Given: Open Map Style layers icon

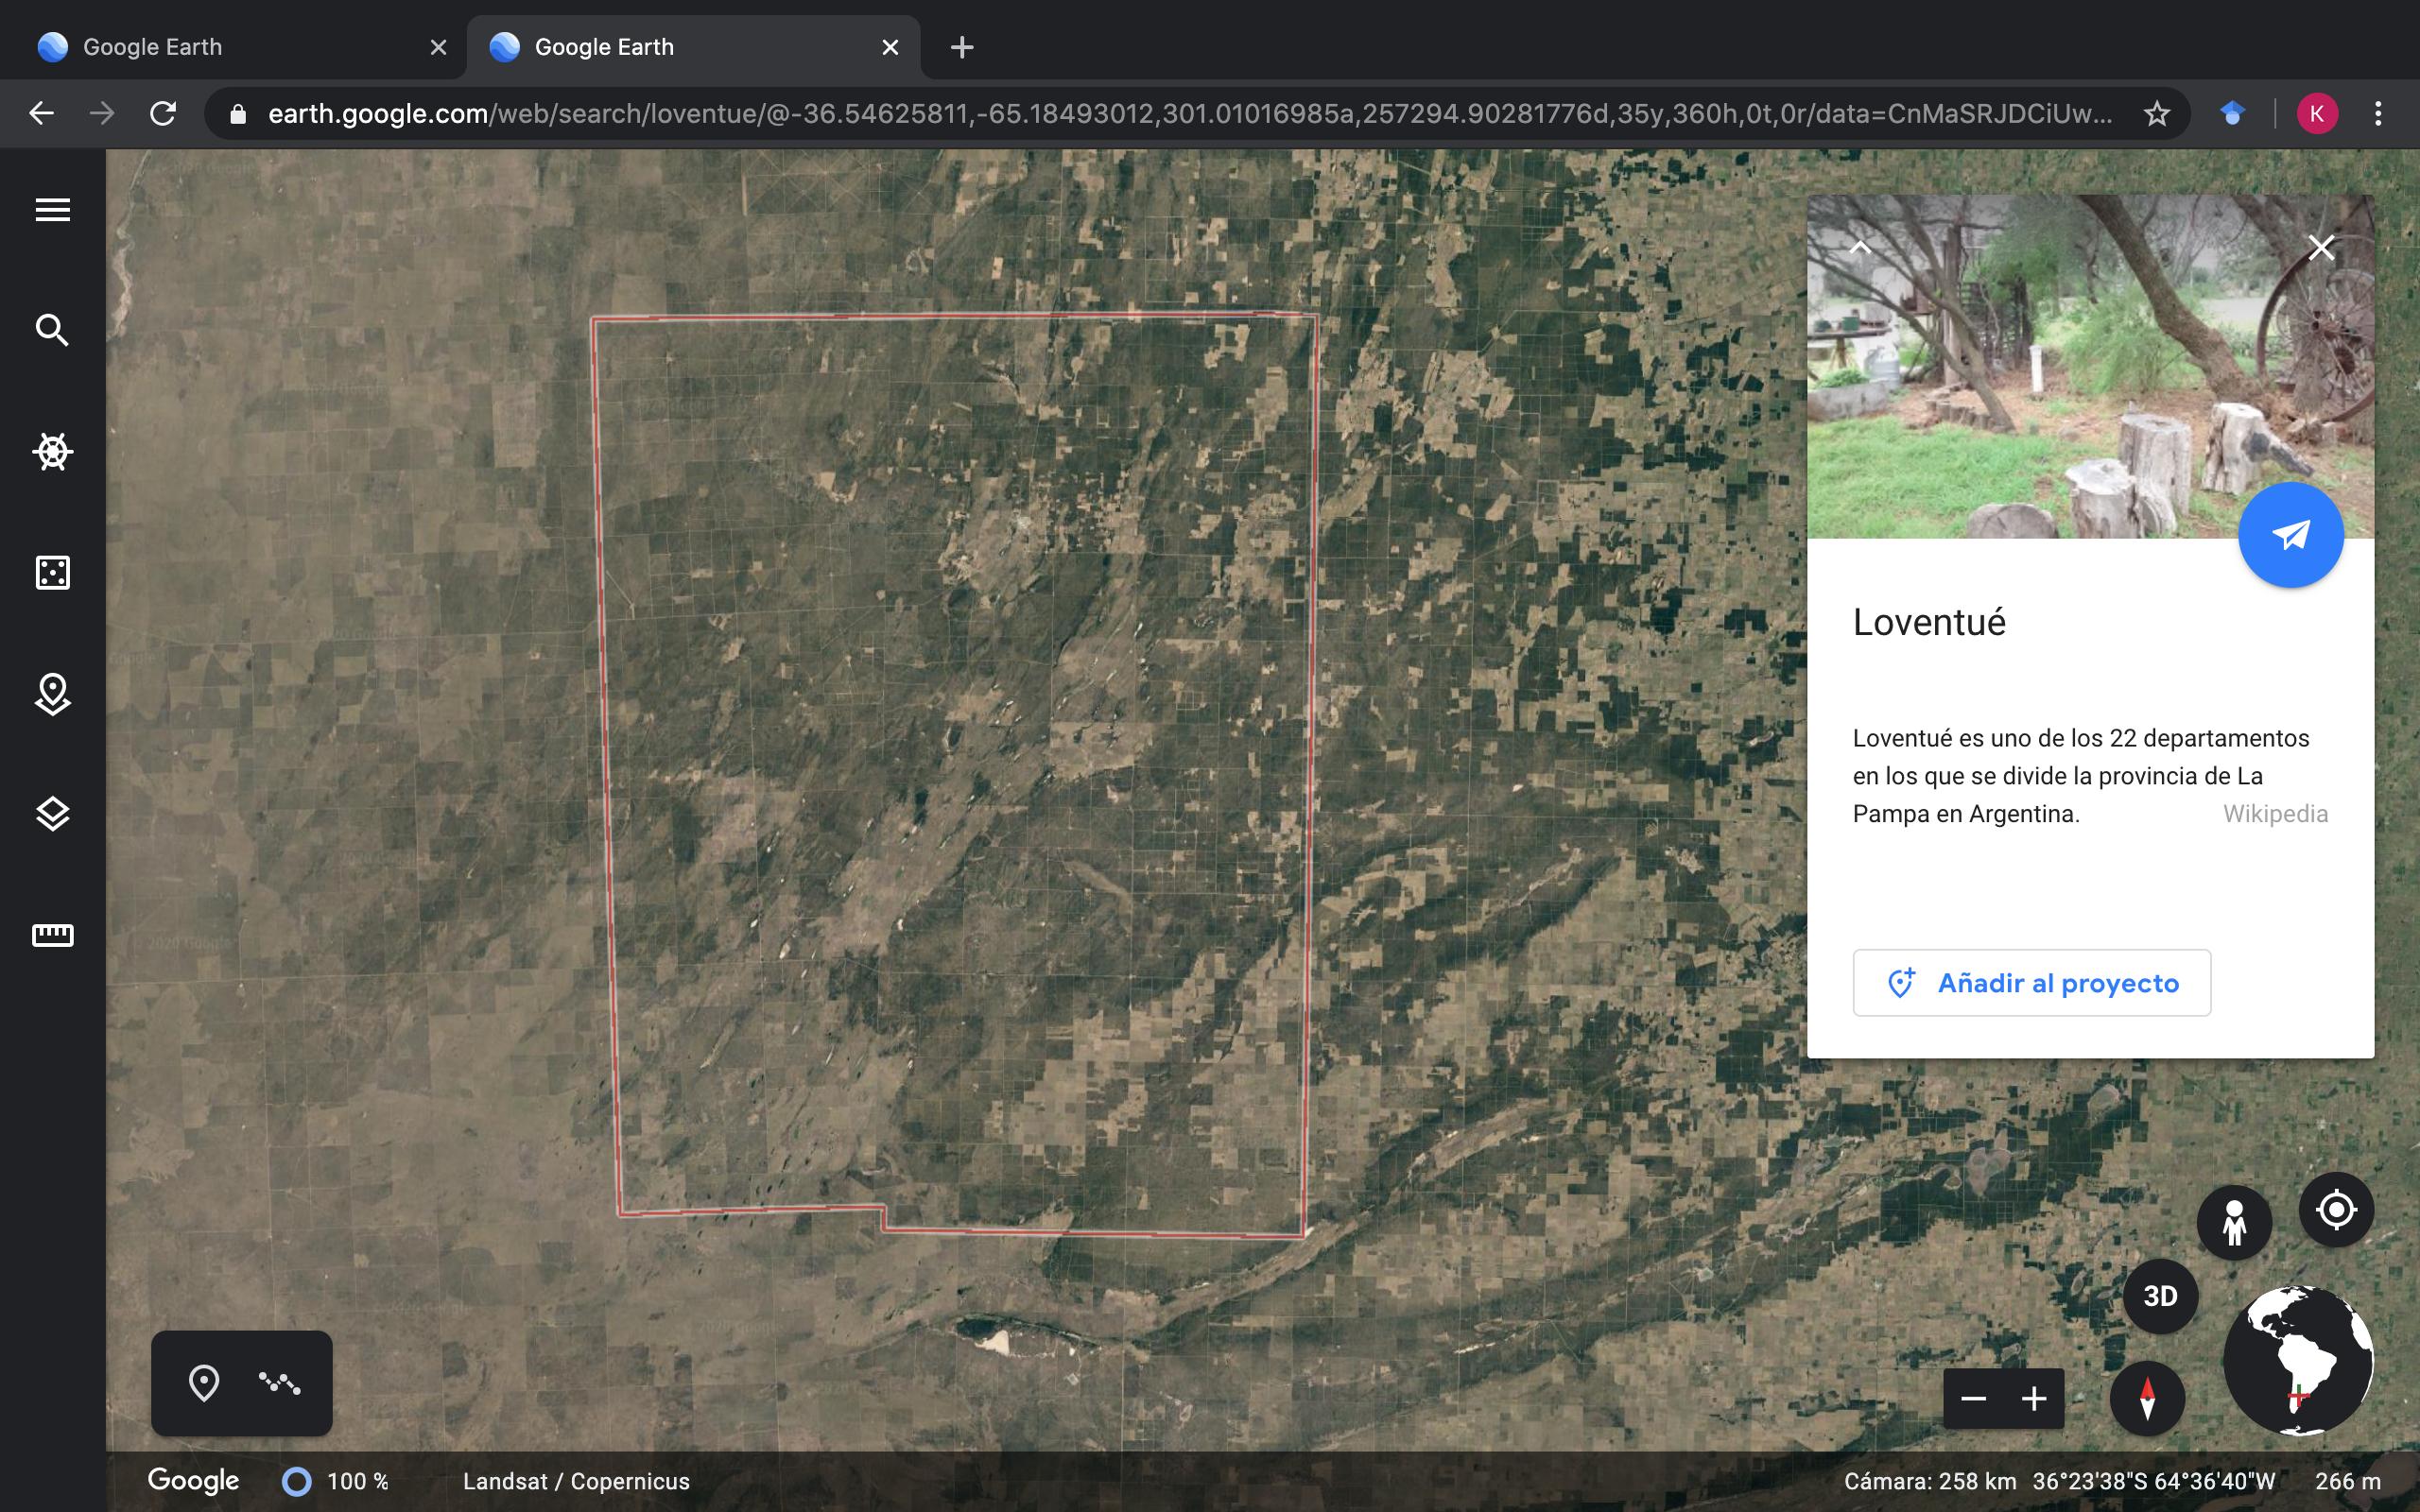Looking at the screenshot, I should 52,814.
